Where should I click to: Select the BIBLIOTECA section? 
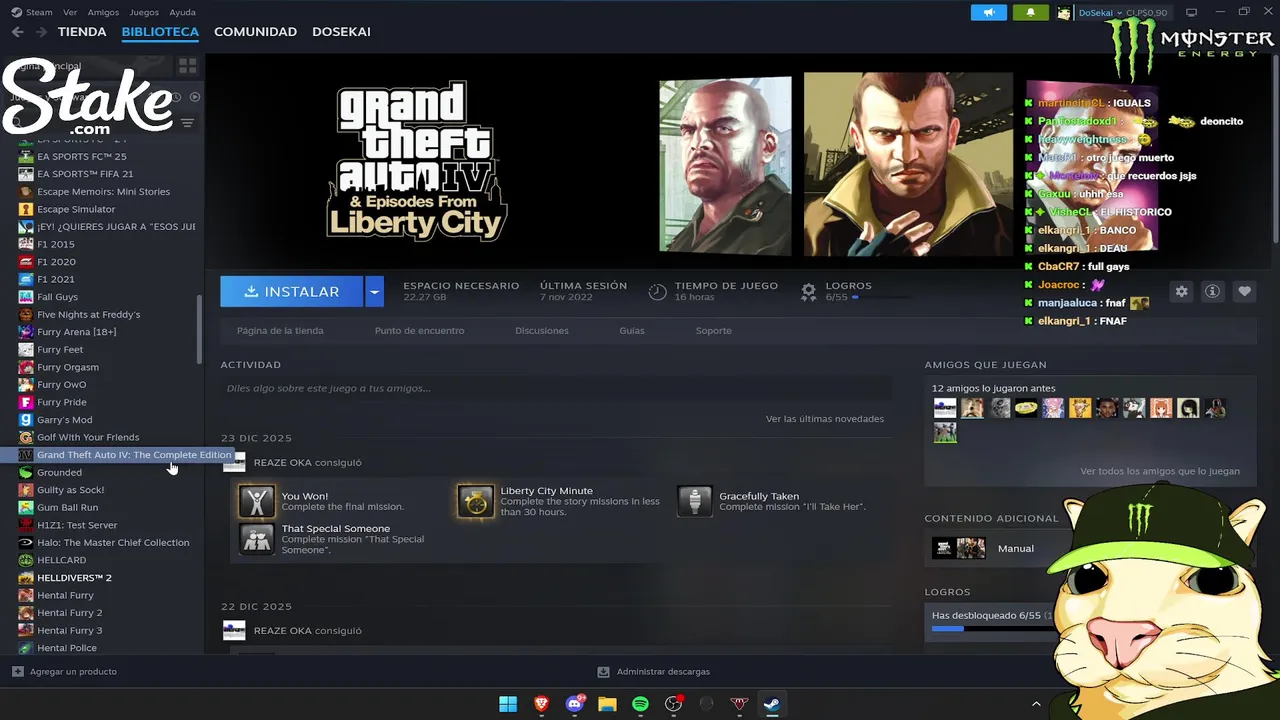click(x=160, y=32)
